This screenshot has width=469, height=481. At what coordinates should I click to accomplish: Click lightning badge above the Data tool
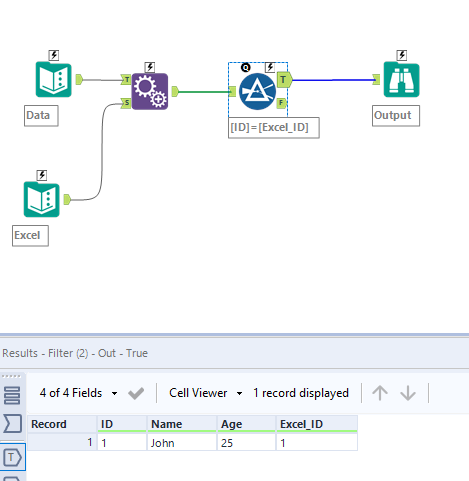54,55
